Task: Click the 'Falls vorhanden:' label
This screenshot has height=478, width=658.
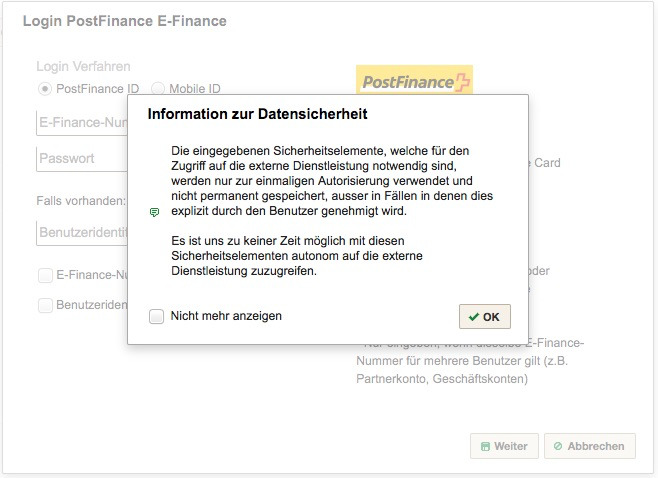Action: tap(81, 201)
